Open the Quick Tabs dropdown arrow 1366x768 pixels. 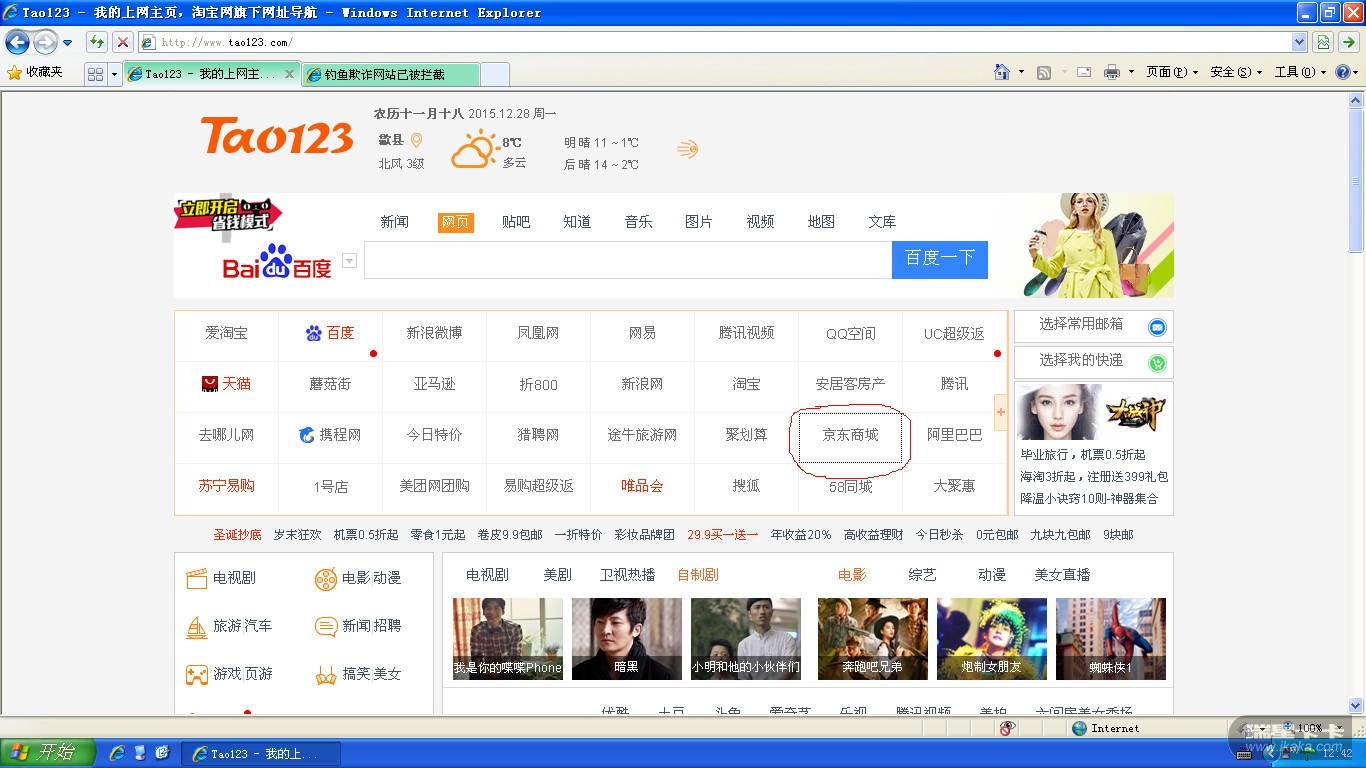(x=114, y=74)
